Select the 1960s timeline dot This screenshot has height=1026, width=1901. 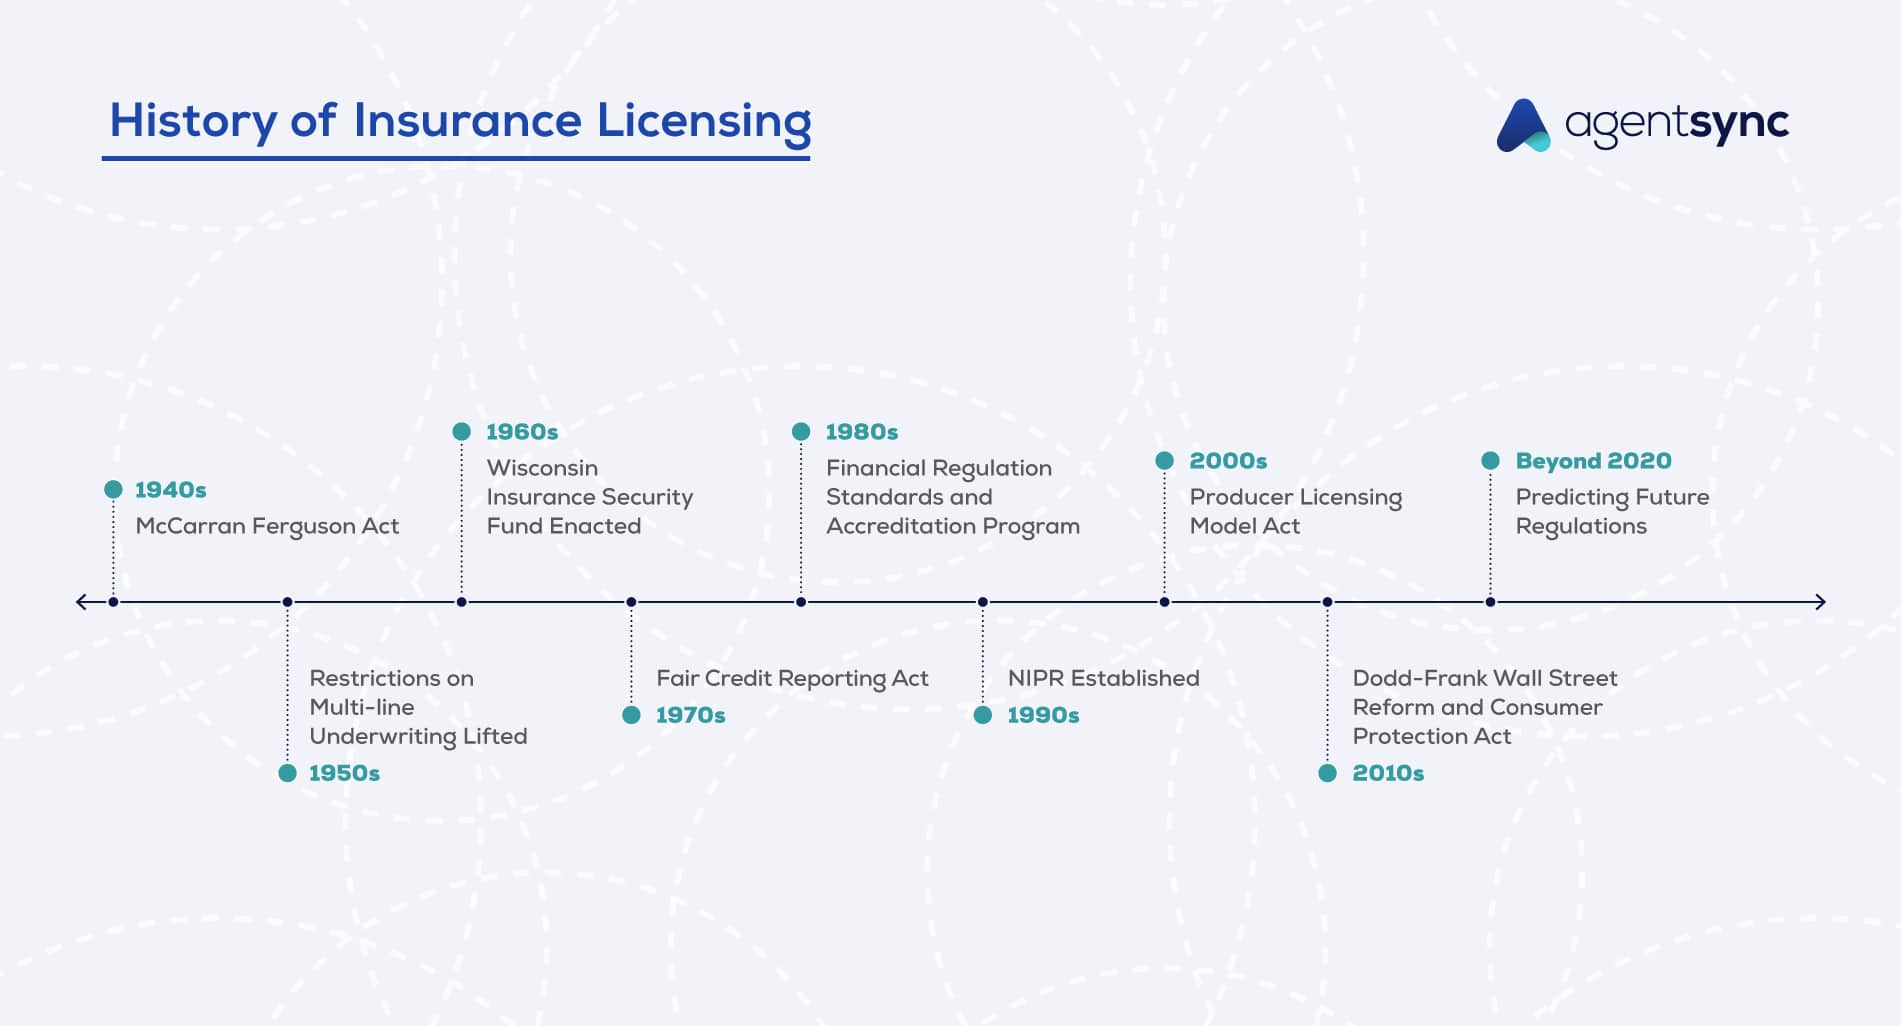tap(462, 431)
